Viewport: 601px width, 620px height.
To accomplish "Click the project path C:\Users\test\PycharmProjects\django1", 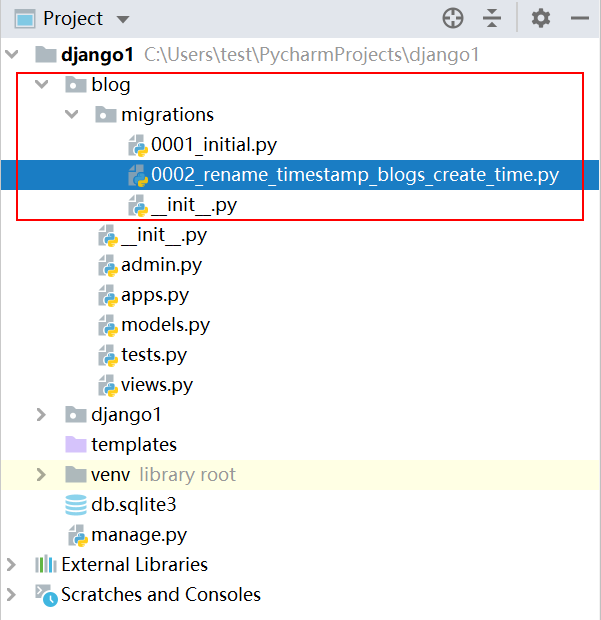I will tap(312, 55).
